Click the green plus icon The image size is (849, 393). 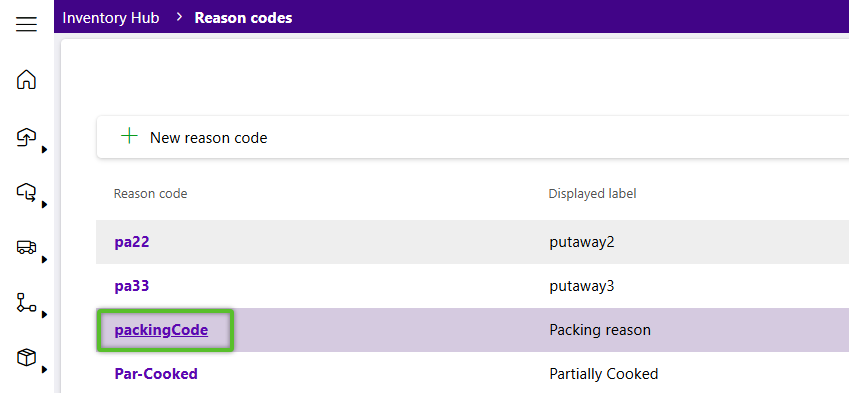click(x=129, y=136)
